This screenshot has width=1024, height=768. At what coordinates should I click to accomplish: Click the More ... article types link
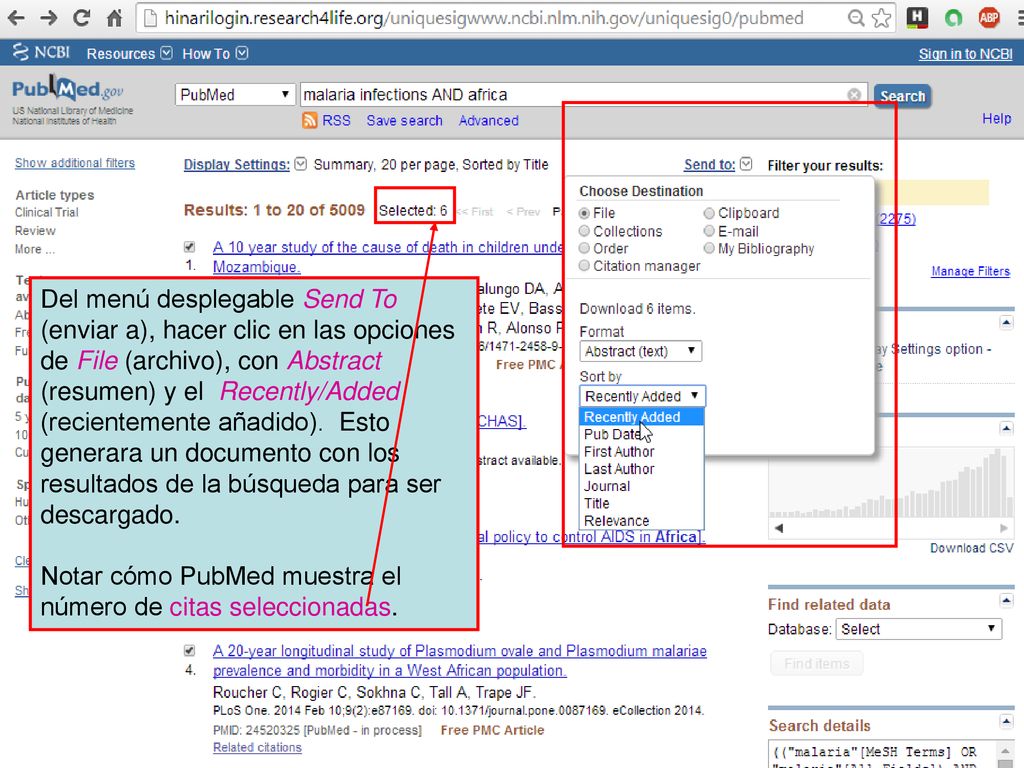coord(35,249)
